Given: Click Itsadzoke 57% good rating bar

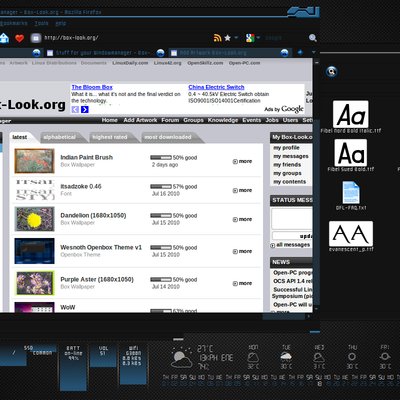Looking at the screenshot, I should pyautogui.click(x=161, y=187).
